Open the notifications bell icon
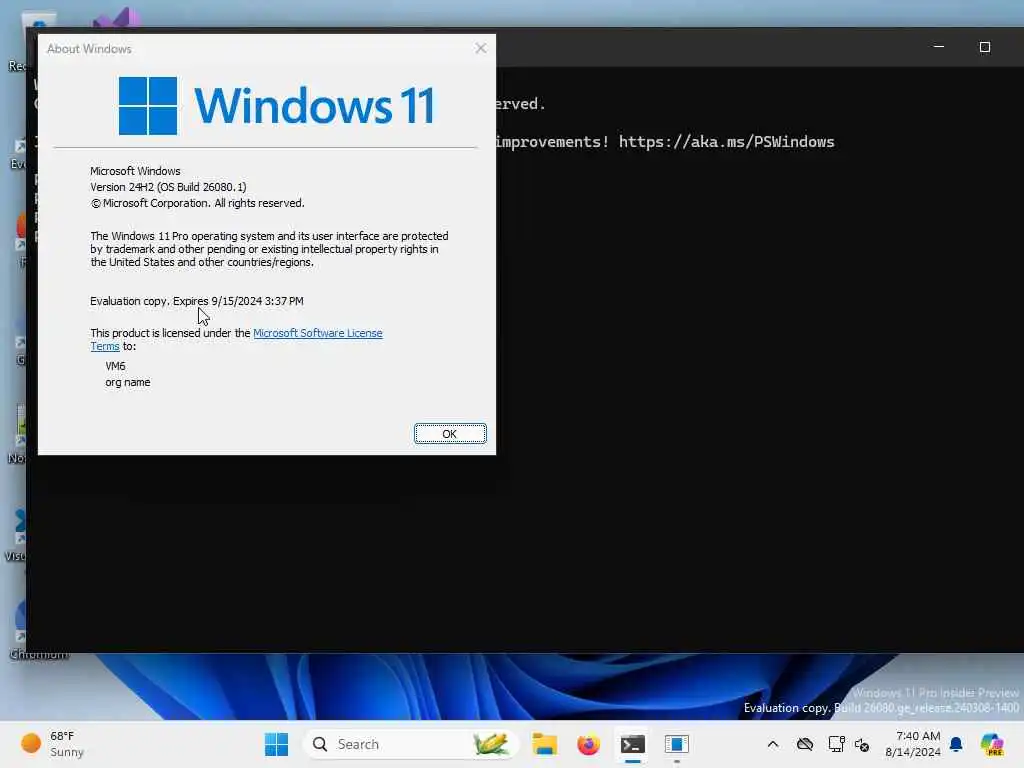 (956, 744)
